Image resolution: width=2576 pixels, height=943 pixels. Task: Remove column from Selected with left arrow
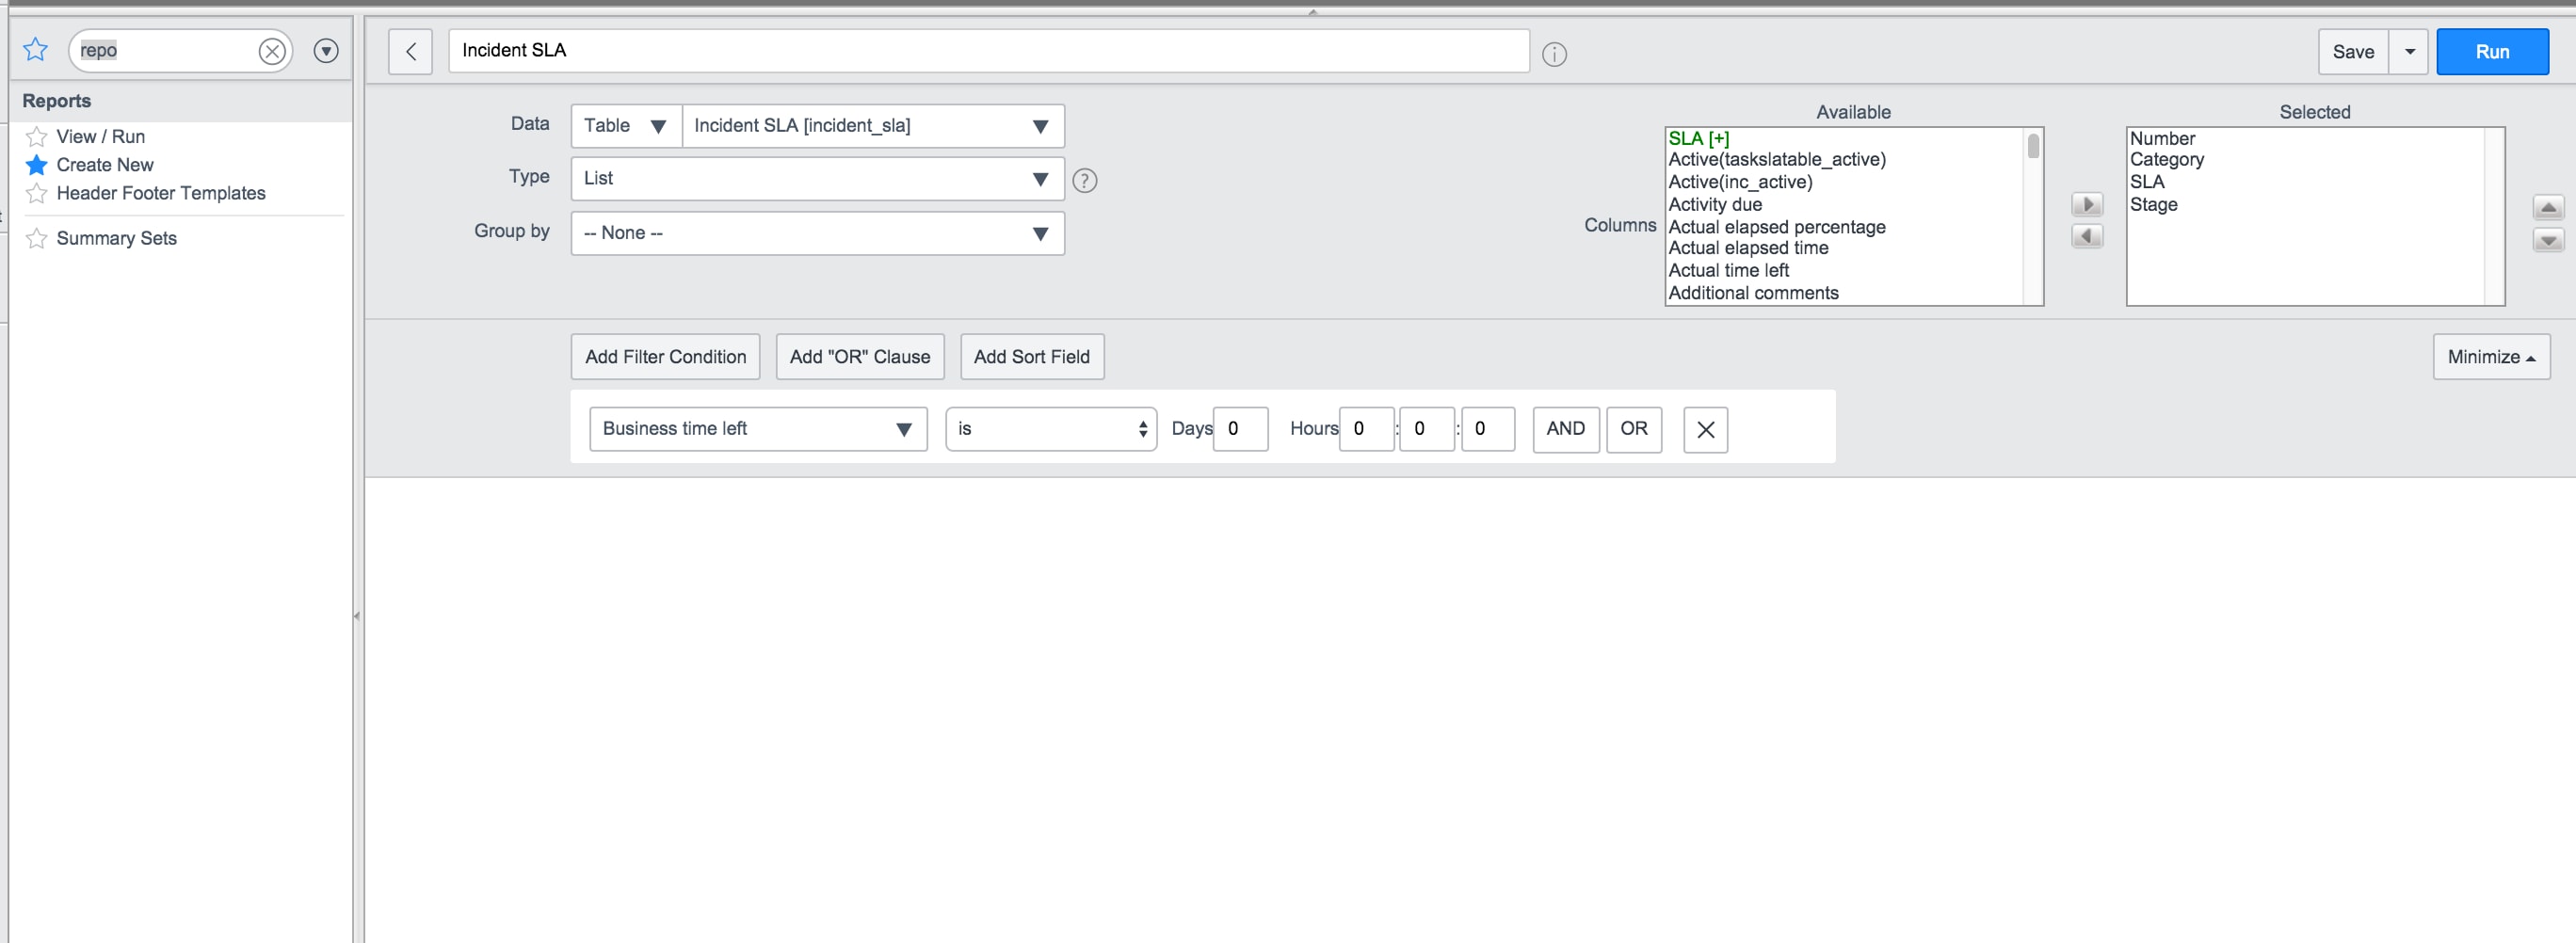[2087, 236]
